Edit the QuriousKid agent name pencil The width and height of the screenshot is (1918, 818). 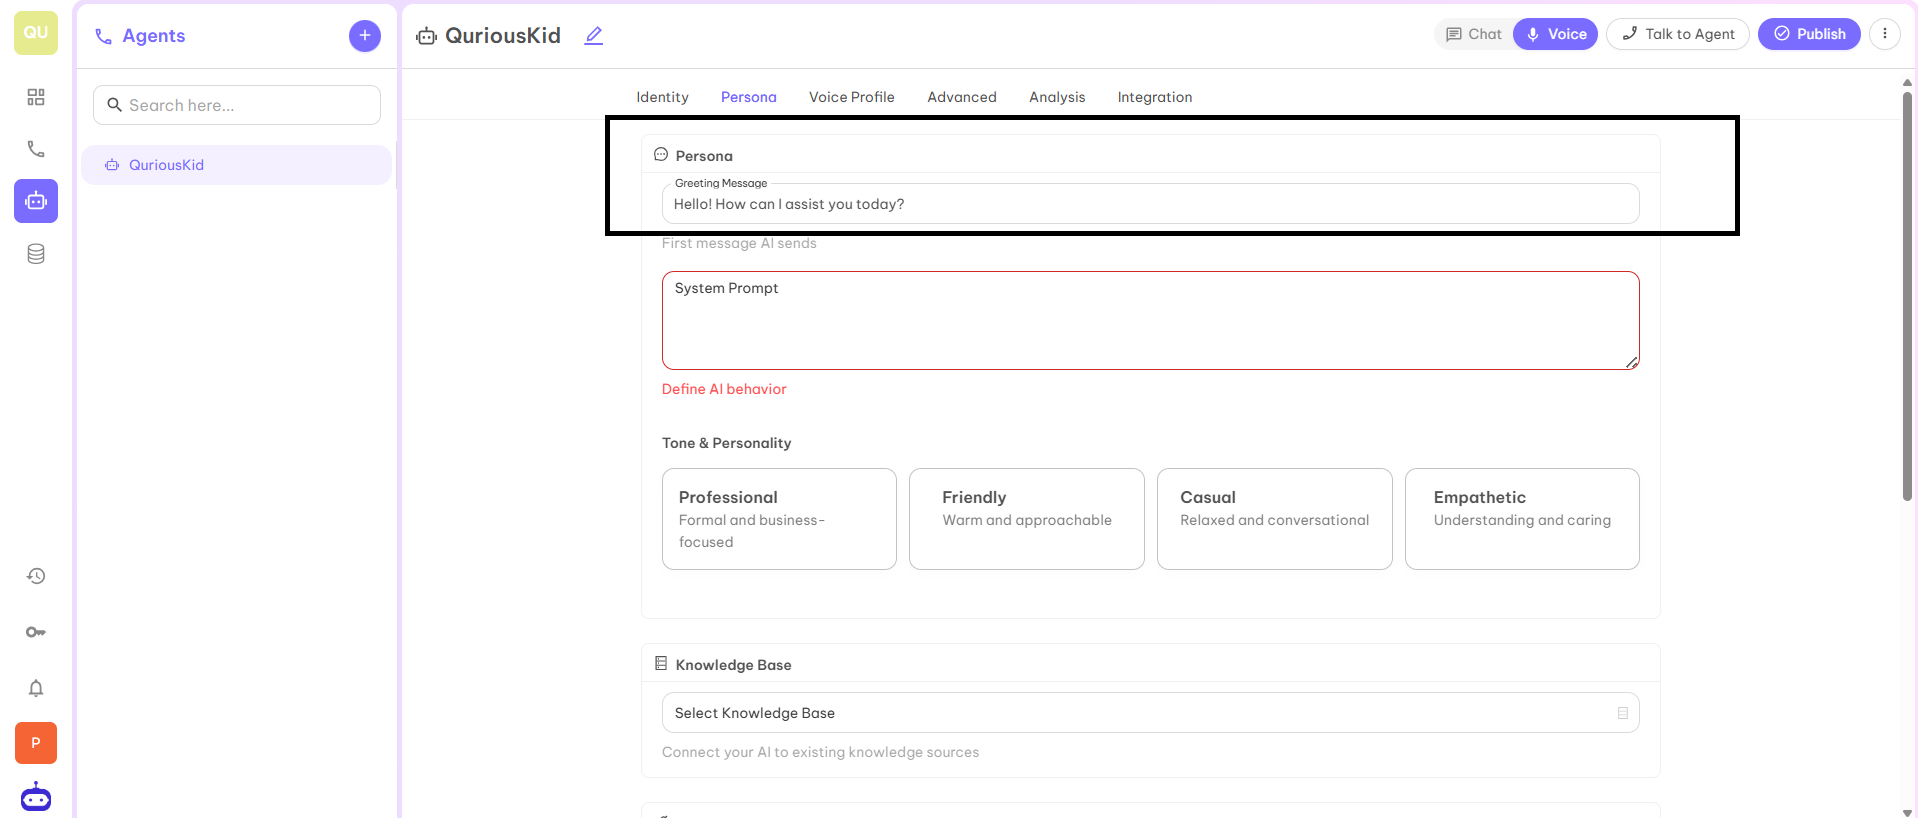pos(594,36)
